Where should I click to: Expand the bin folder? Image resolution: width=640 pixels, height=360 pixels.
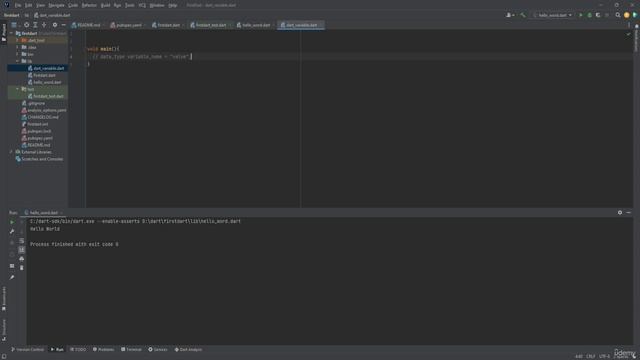coord(17,54)
